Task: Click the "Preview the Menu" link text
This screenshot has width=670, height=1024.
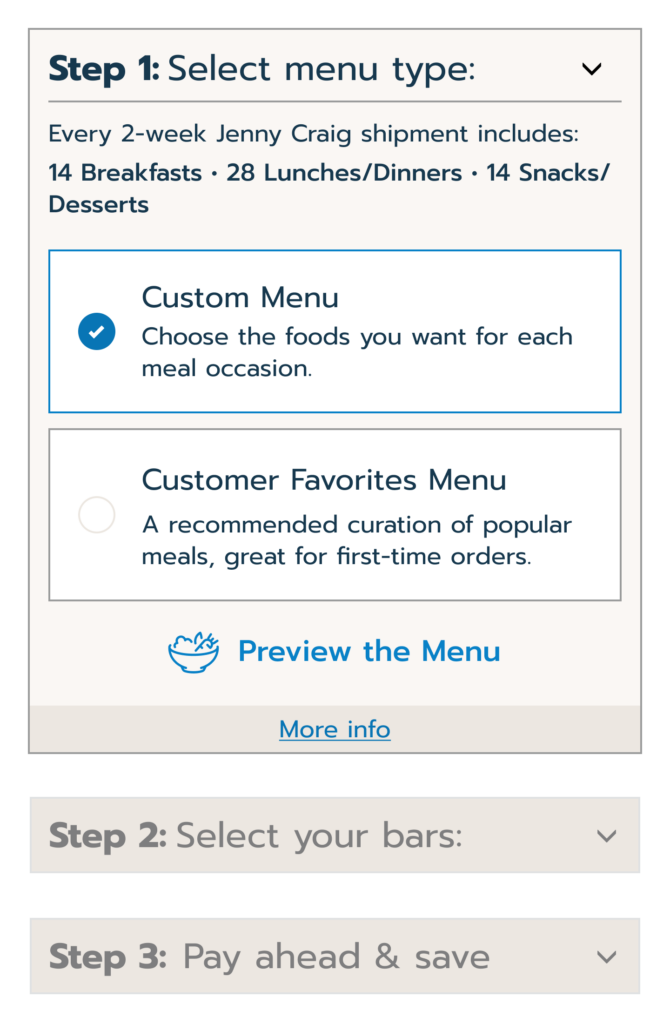Action: pyautogui.click(x=369, y=652)
